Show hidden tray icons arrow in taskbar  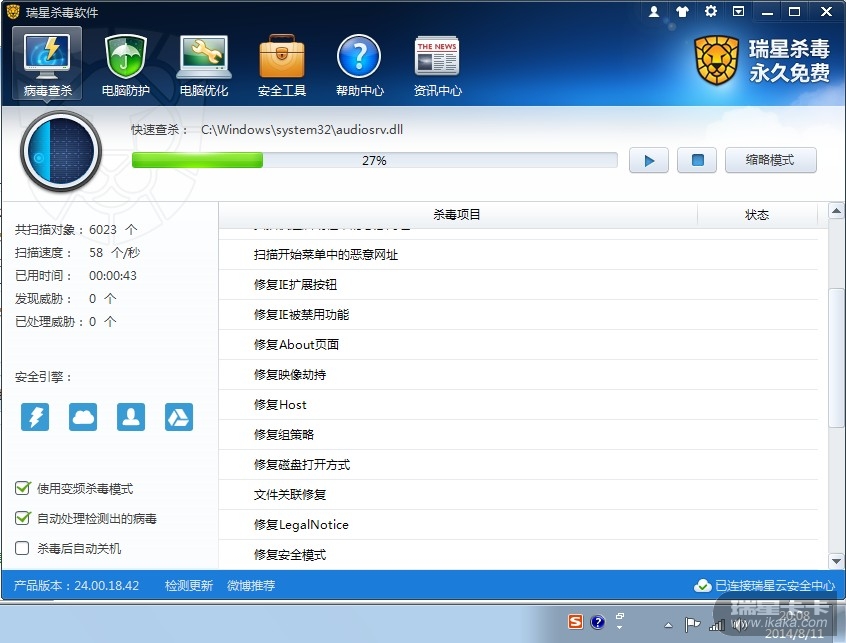tap(668, 625)
